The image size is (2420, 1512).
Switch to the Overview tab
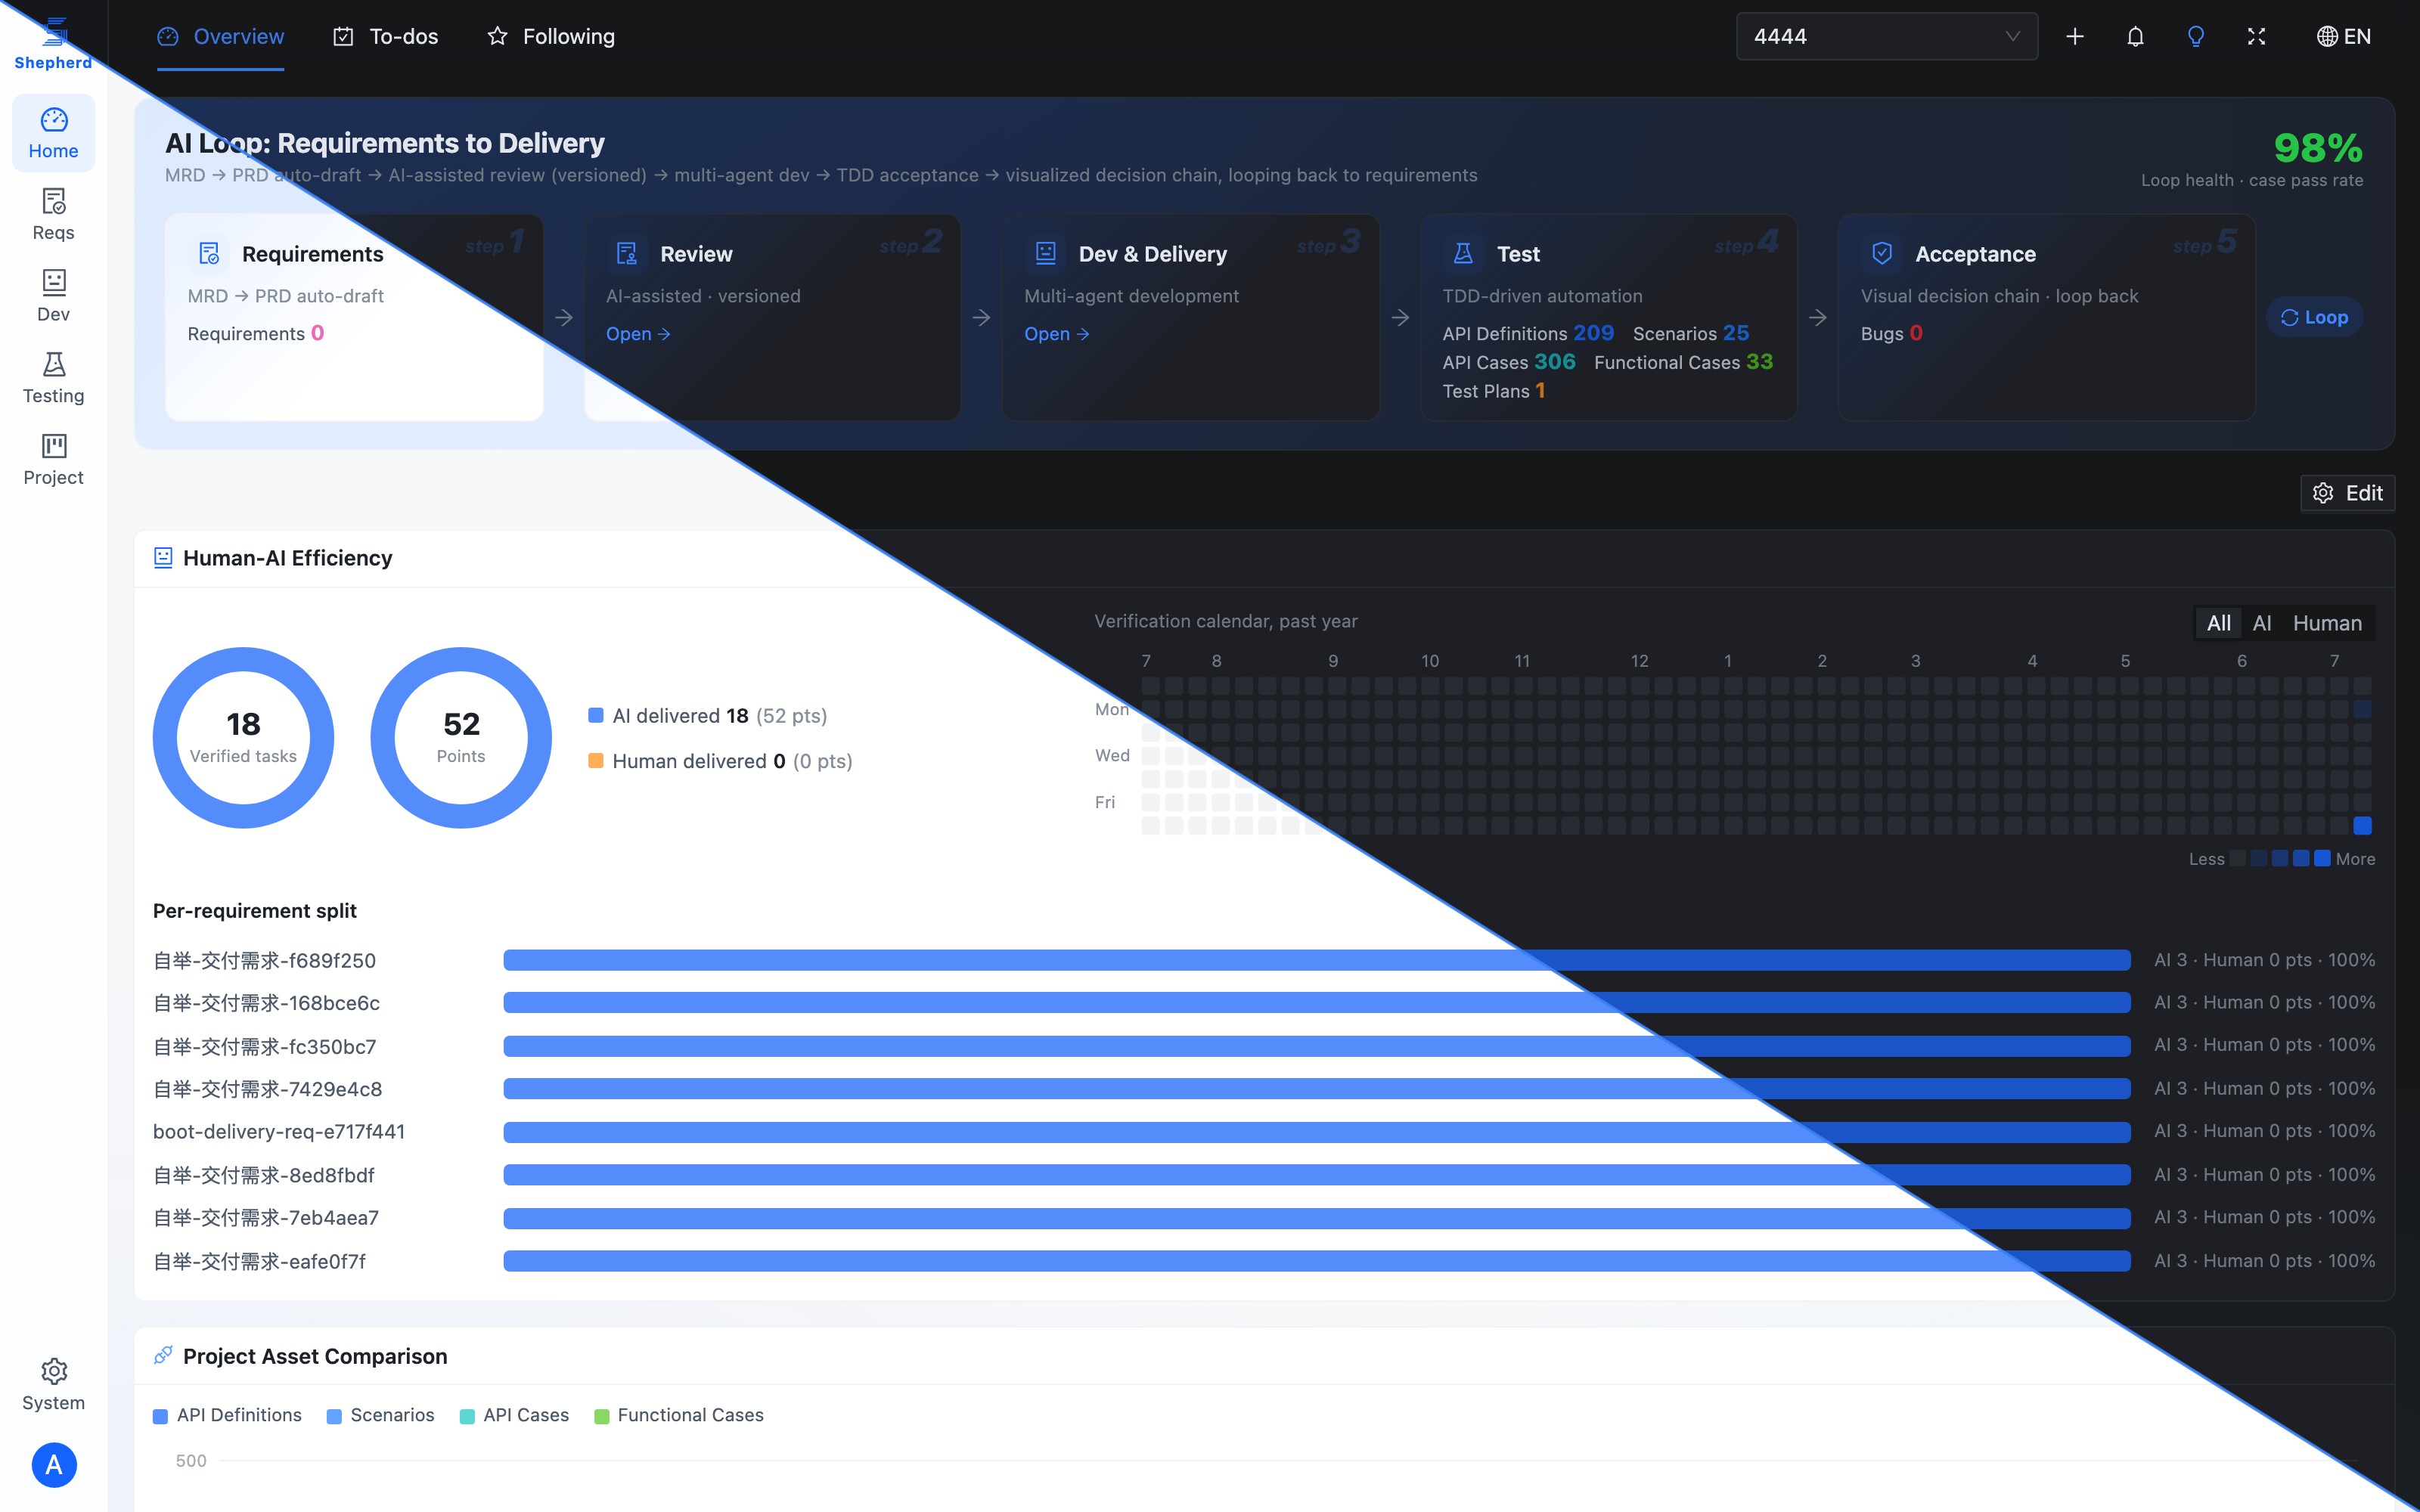coord(221,37)
